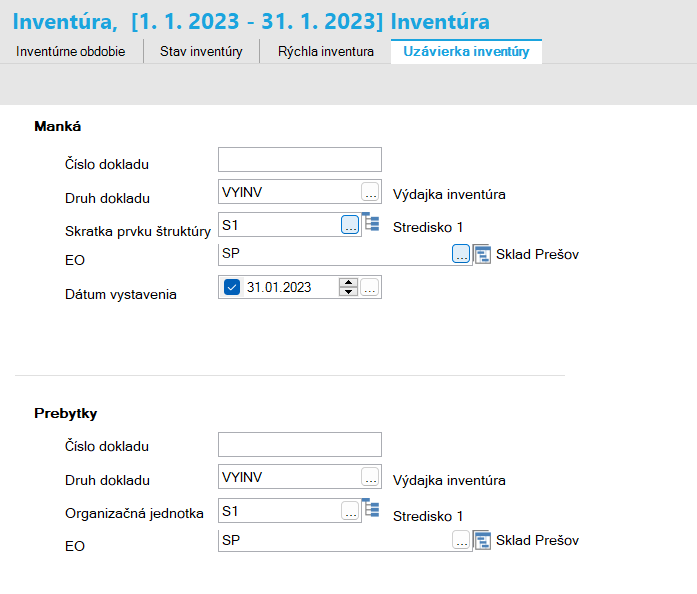
Task: Decrease date with Dátum vystavenia down arrow
Action: click(348, 292)
